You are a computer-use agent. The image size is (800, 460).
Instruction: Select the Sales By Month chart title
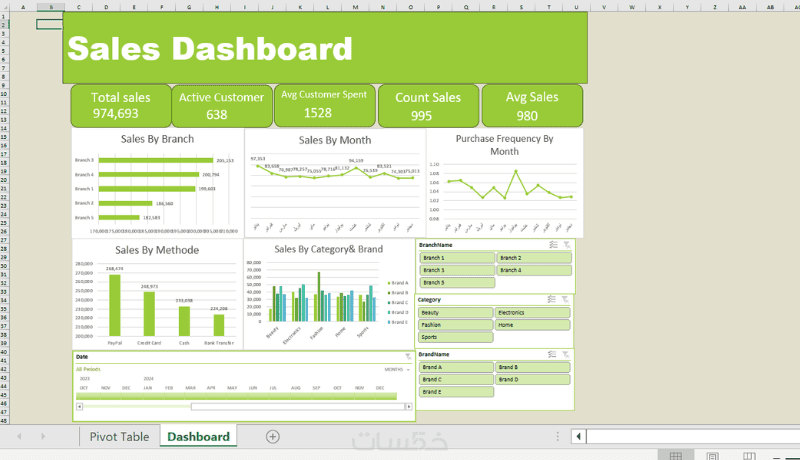tap(335, 140)
